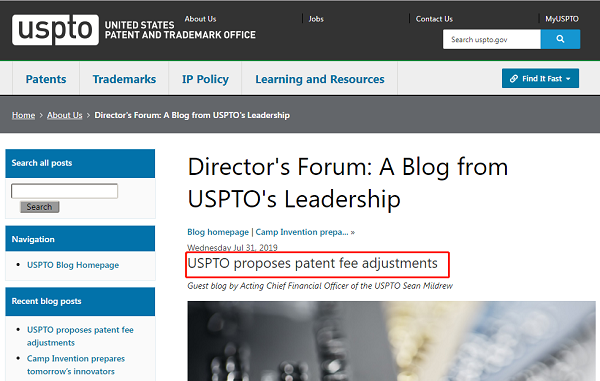Open USPTO Blog Homepage in Navigation
This screenshot has width=600, height=381.
(x=73, y=265)
